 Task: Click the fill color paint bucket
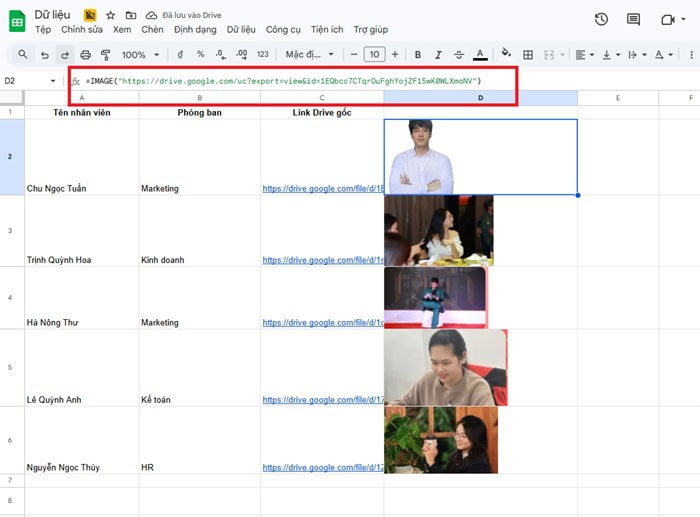point(506,54)
